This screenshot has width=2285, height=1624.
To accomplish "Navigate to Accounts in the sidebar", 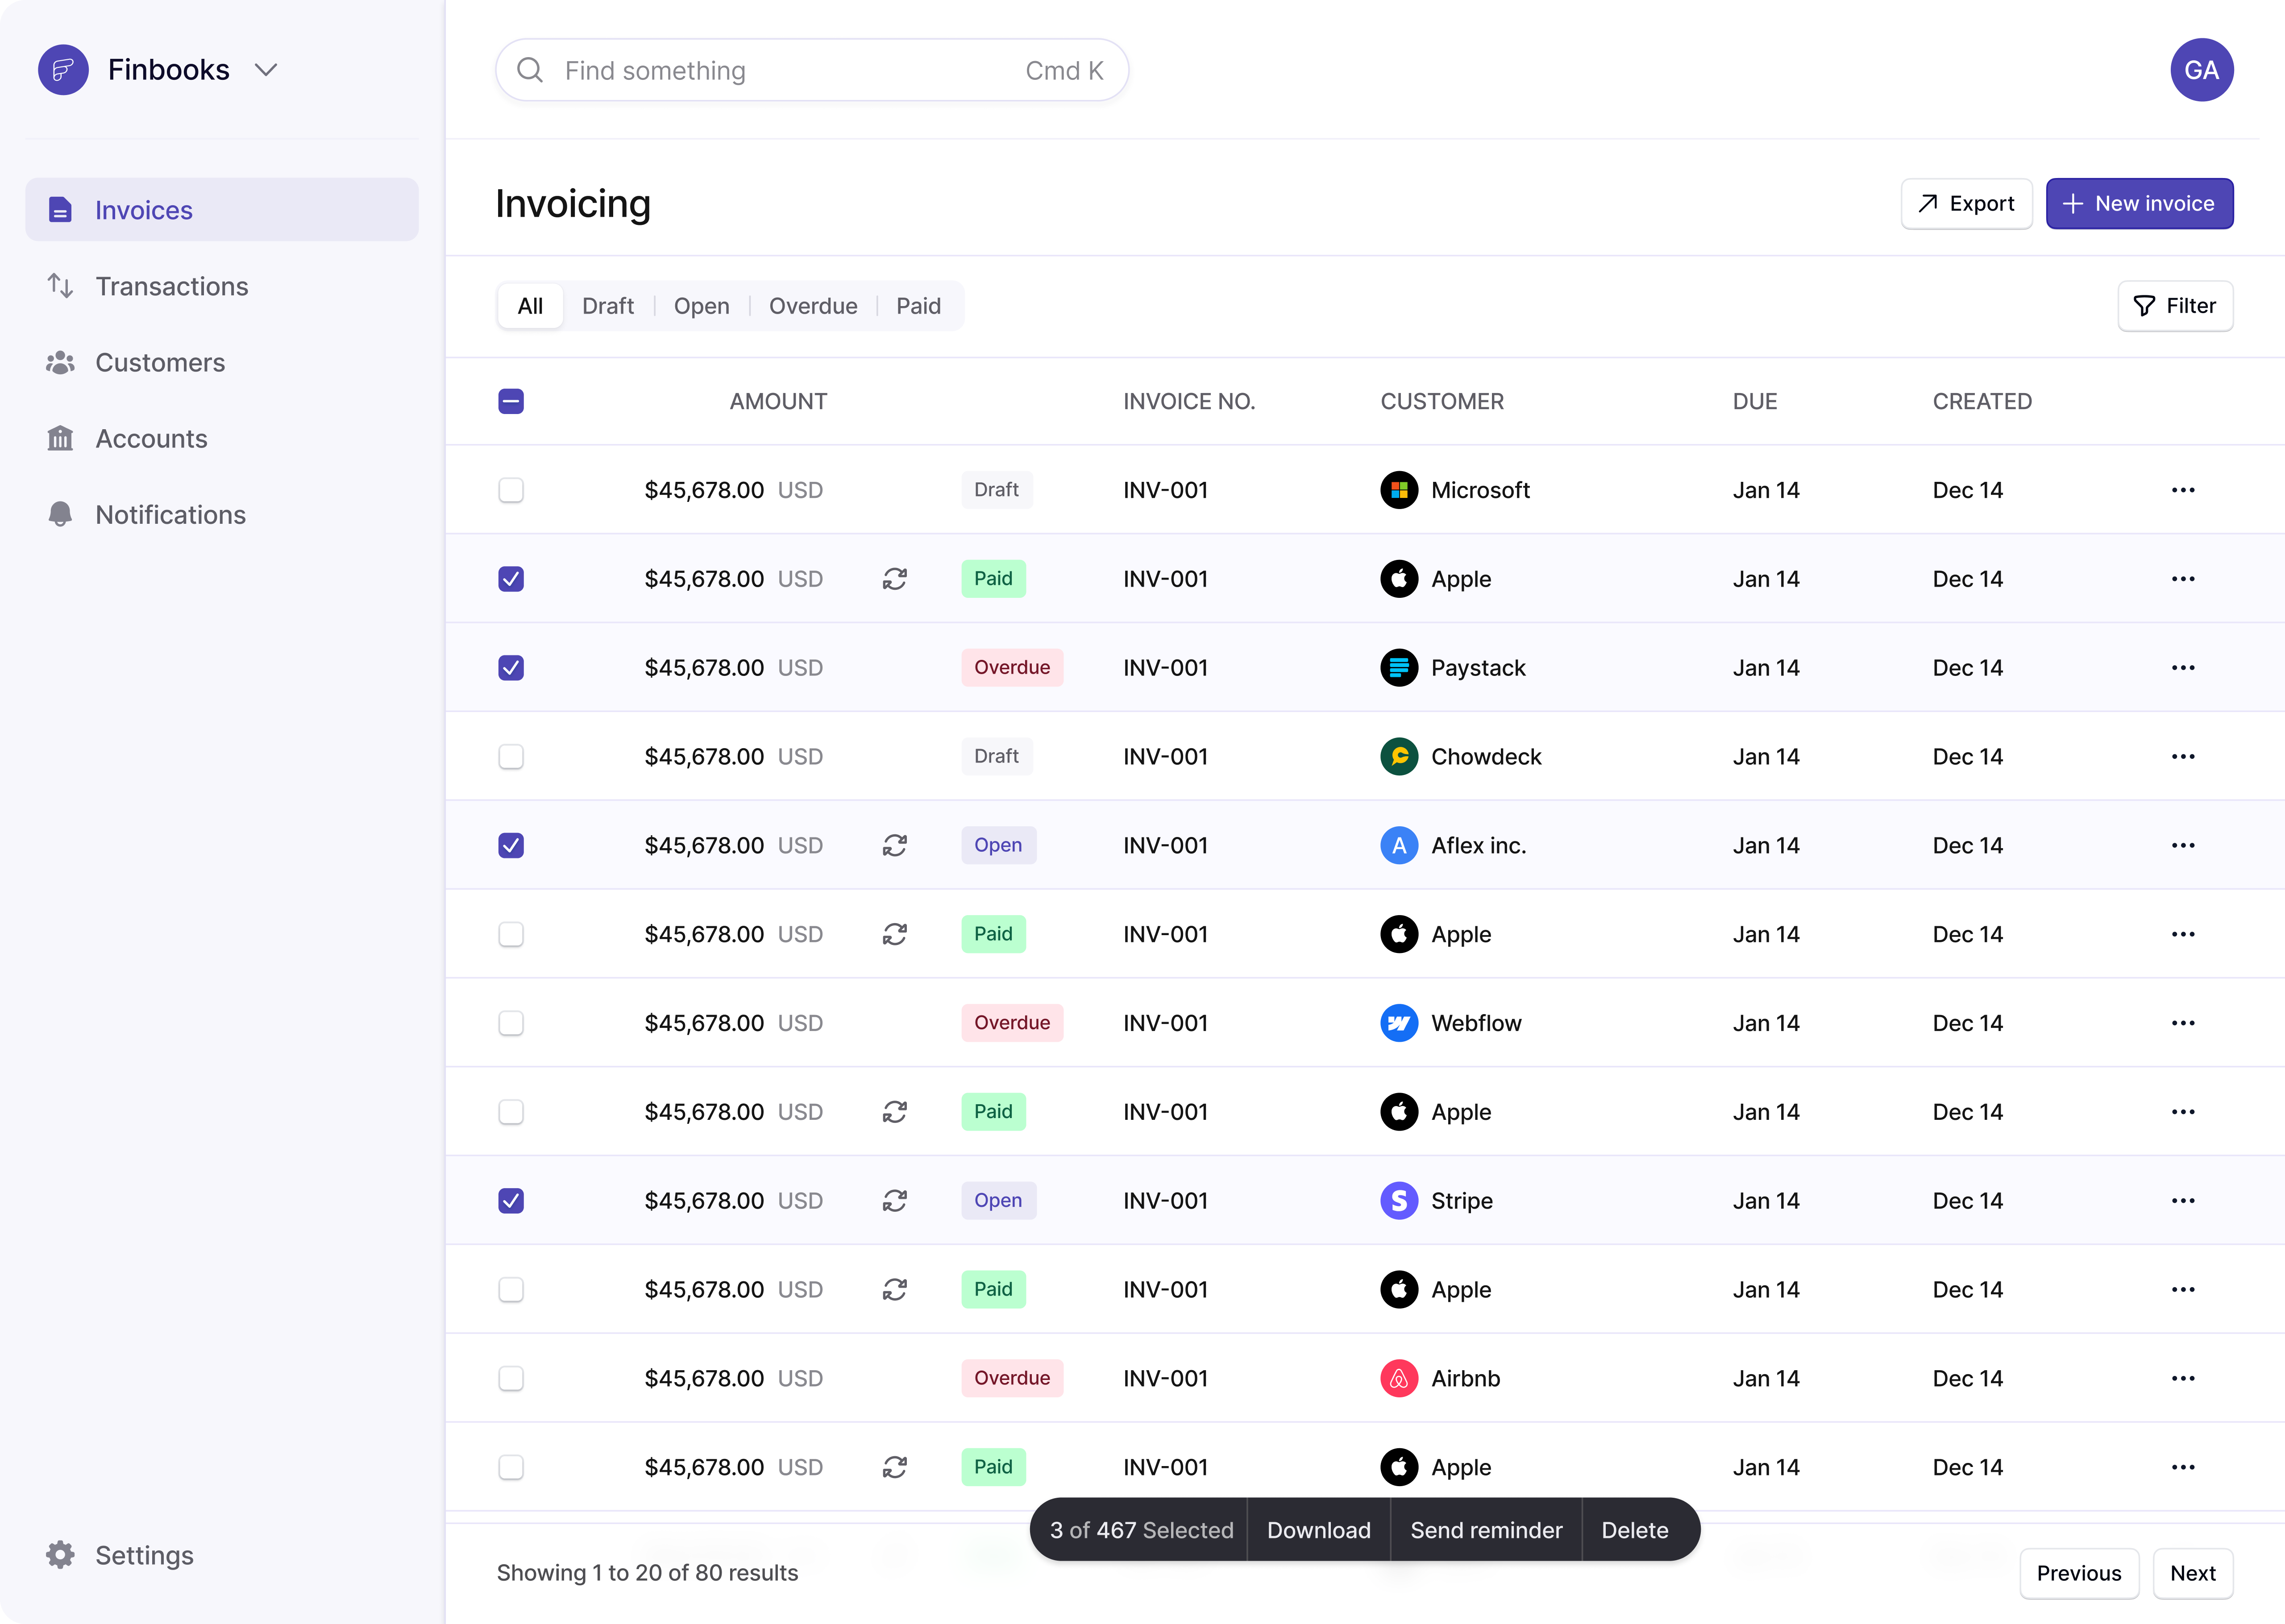I will coord(222,438).
